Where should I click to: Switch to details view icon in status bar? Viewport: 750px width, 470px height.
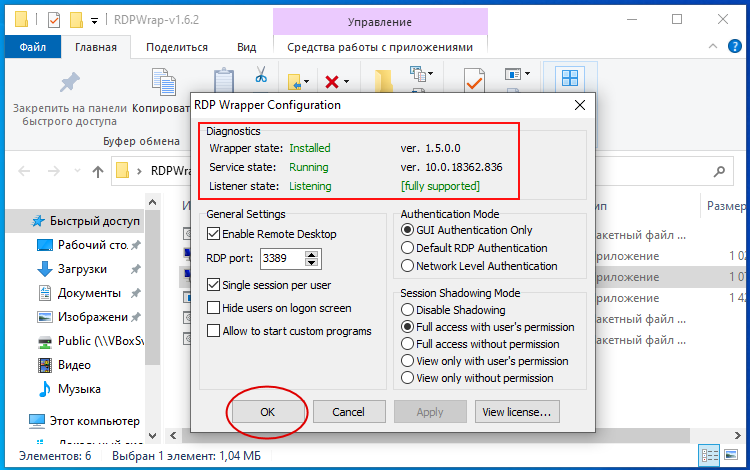click(x=710, y=455)
